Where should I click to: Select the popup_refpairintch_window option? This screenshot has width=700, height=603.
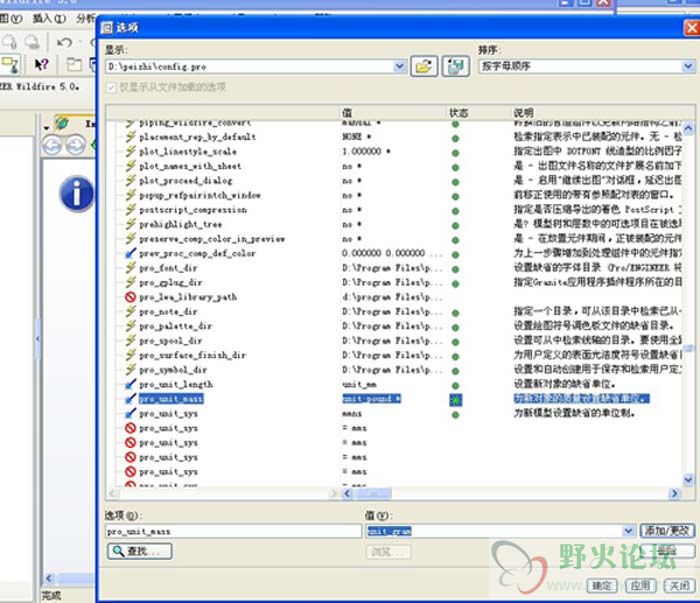(x=200, y=195)
